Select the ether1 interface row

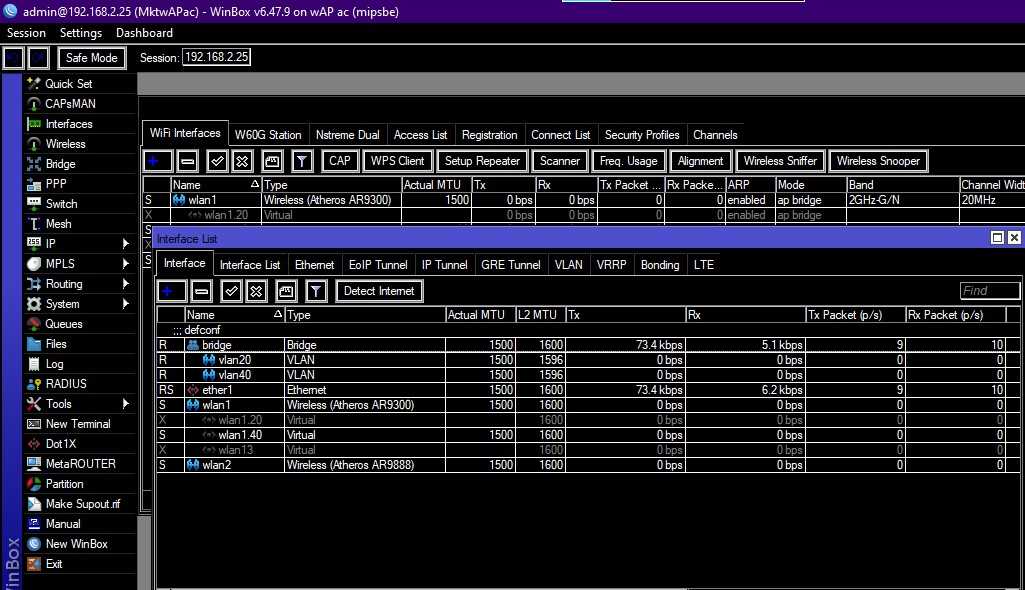[588, 390]
